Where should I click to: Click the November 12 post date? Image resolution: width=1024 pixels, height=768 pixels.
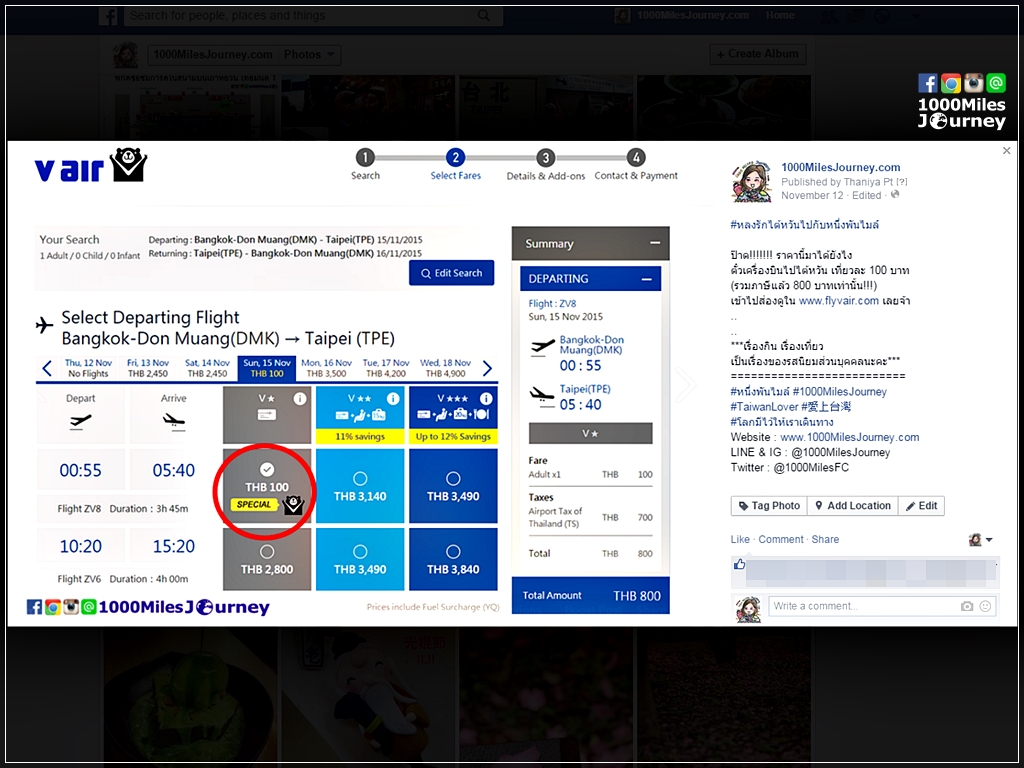click(812, 195)
